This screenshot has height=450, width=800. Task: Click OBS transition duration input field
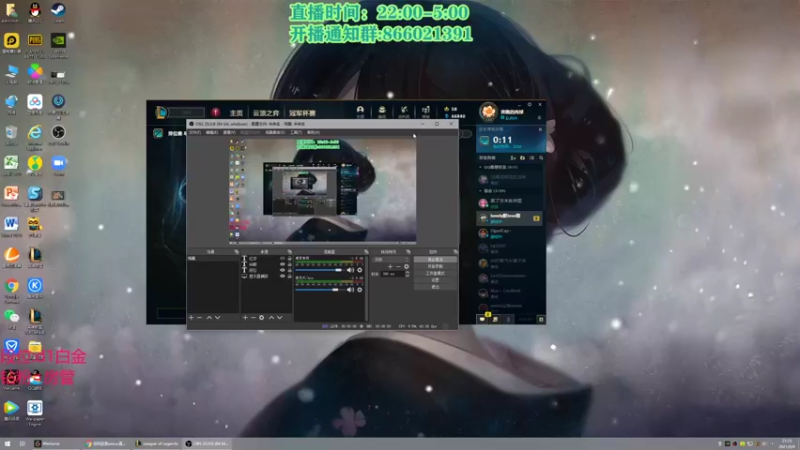(392, 274)
